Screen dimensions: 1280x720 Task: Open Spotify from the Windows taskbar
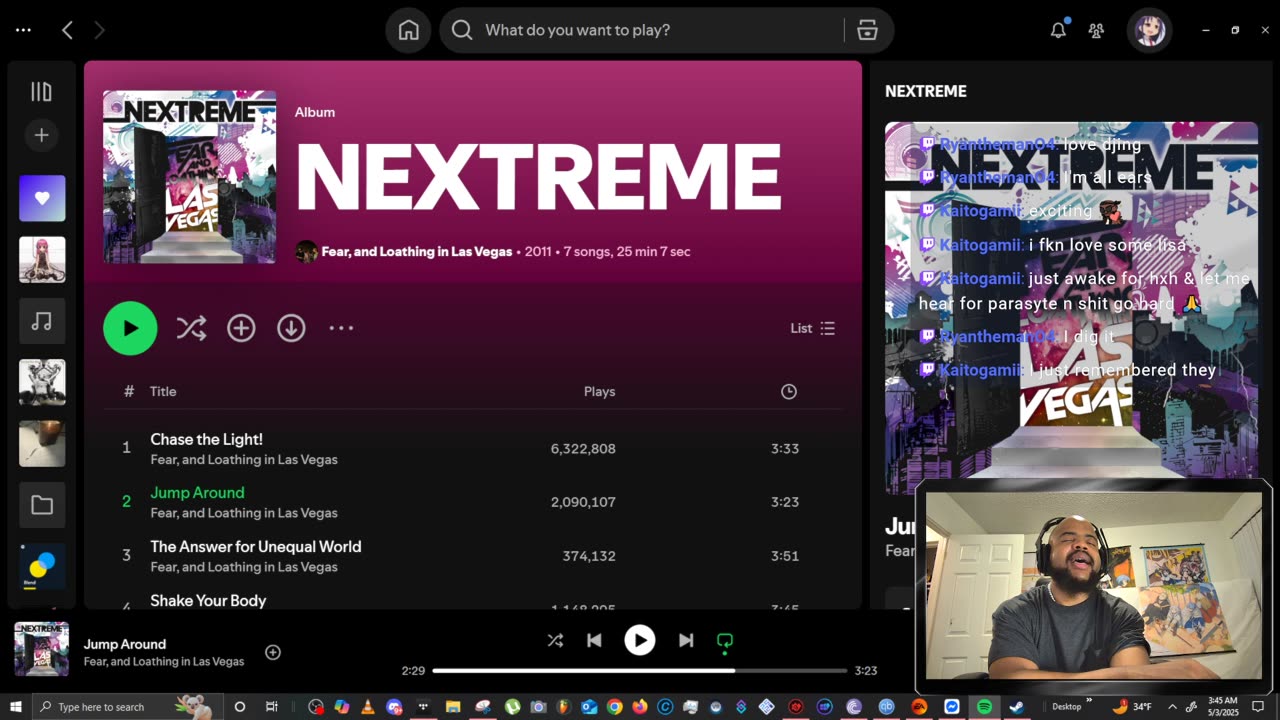click(x=984, y=707)
